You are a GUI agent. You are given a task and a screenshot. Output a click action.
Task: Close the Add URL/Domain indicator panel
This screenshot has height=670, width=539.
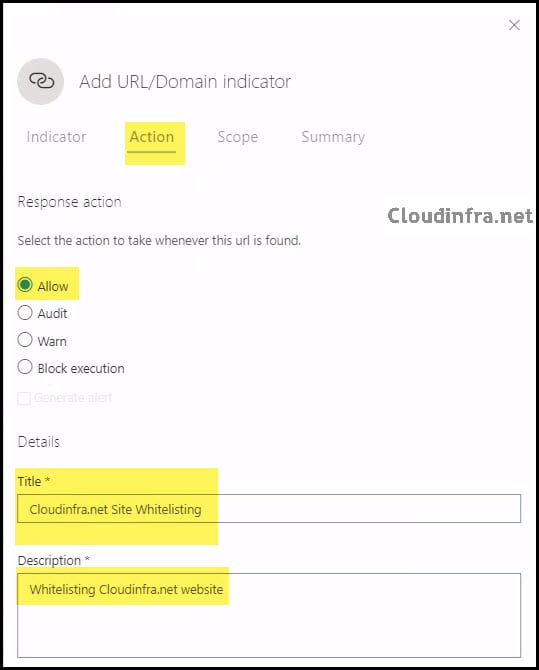click(x=514, y=25)
